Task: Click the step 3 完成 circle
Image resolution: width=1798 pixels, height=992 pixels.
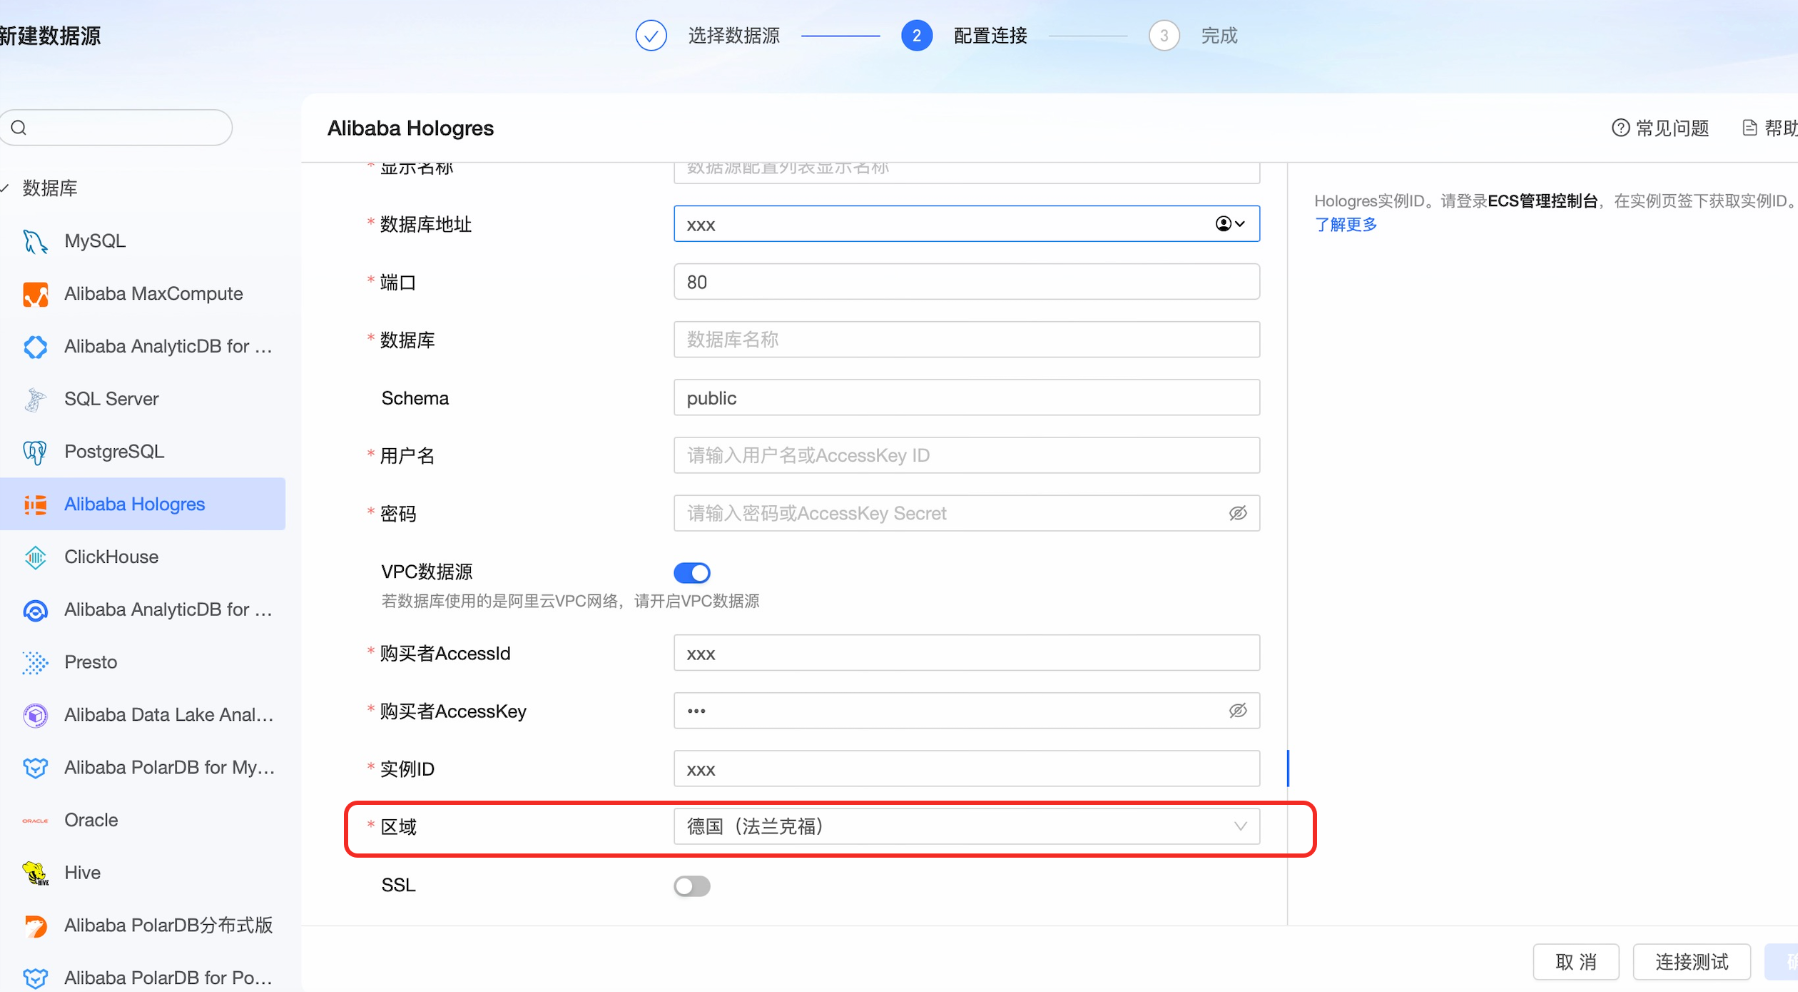Action: 1164,36
